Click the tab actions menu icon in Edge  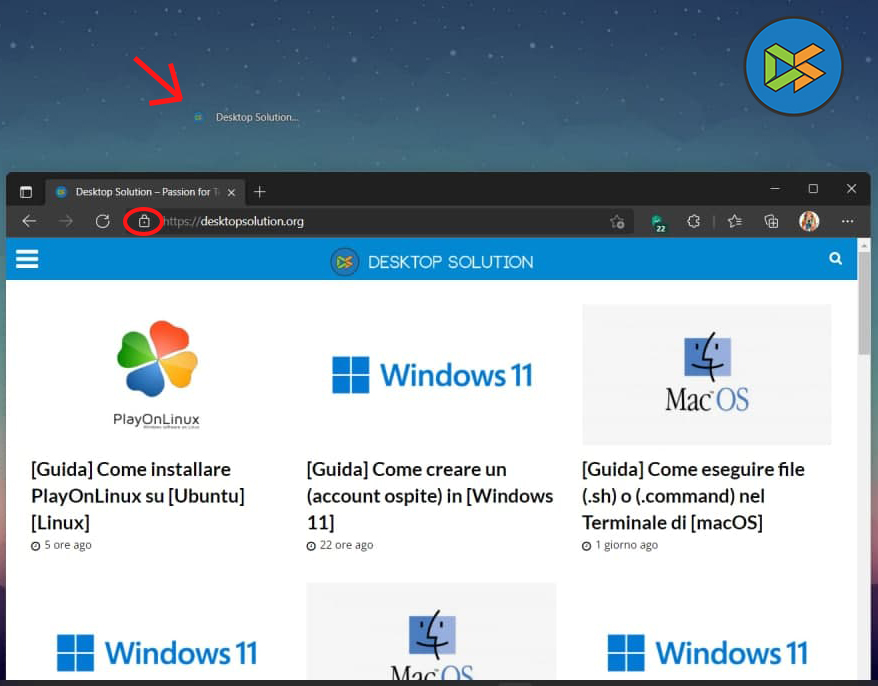coord(26,192)
